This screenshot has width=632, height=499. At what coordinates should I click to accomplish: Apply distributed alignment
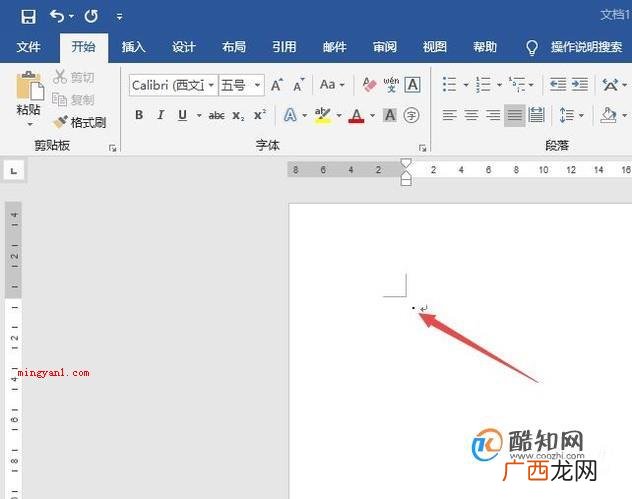(x=536, y=115)
